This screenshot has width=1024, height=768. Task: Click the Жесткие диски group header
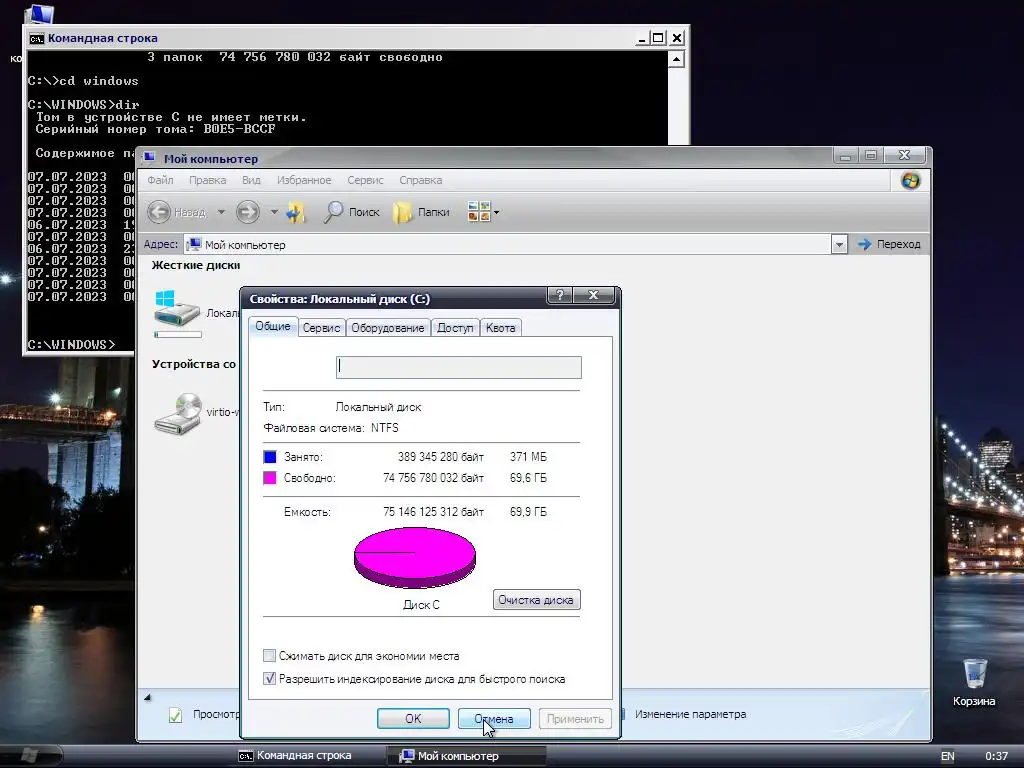point(196,265)
